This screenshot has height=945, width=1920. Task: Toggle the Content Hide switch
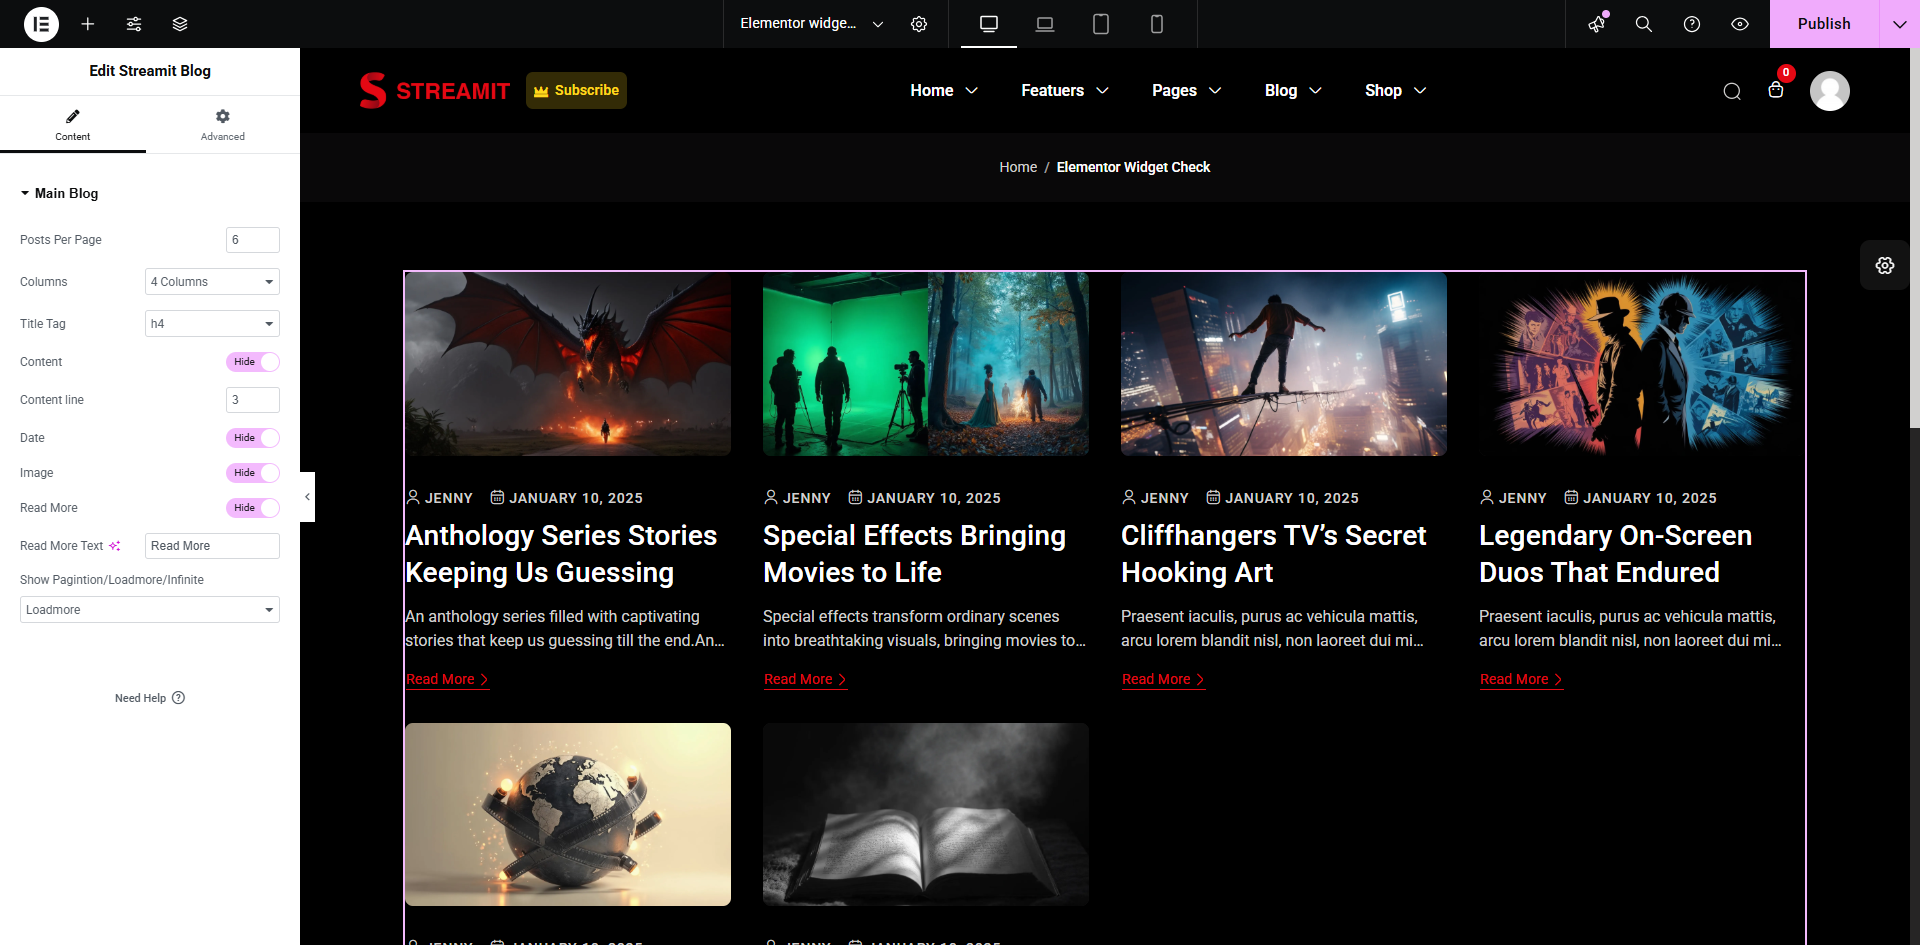click(253, 362)
